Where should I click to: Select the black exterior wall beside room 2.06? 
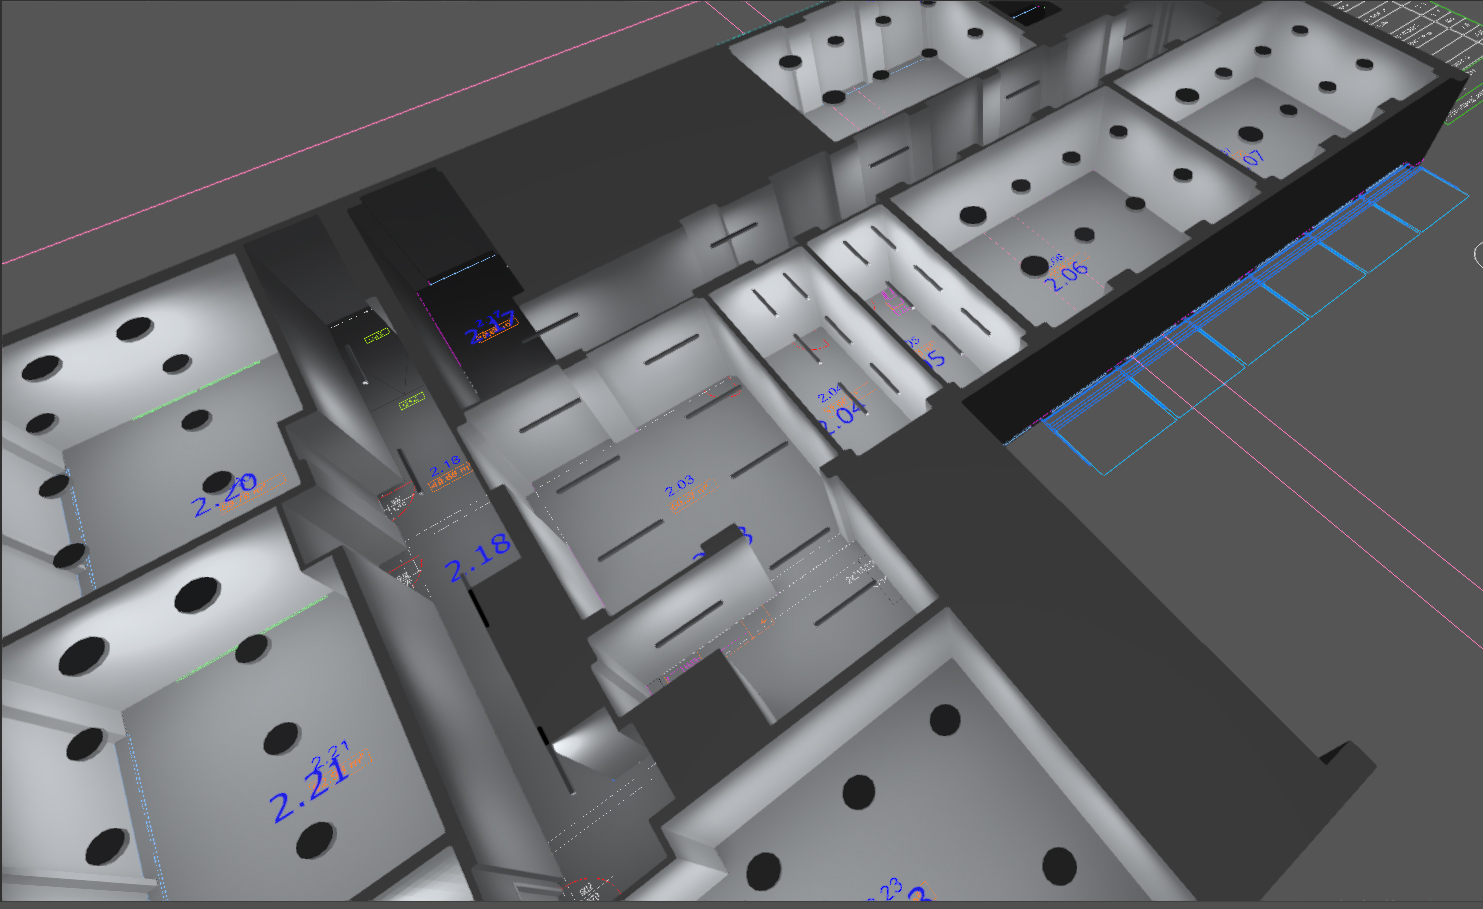pos(1200,290)
